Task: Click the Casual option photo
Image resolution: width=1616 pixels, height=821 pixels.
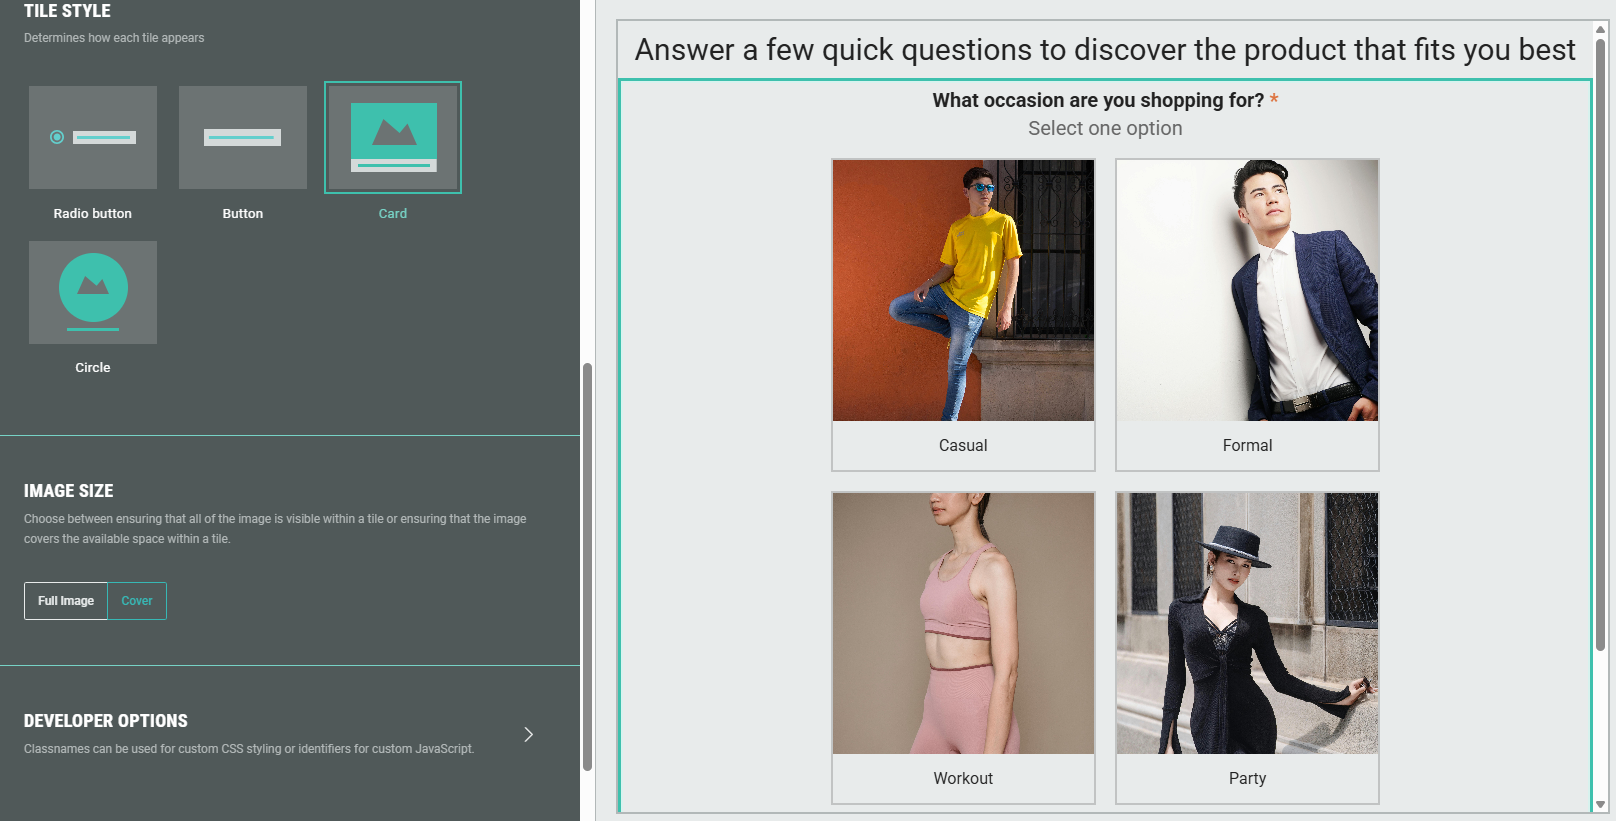Action: pyautogui.click(x=963, y=290)
